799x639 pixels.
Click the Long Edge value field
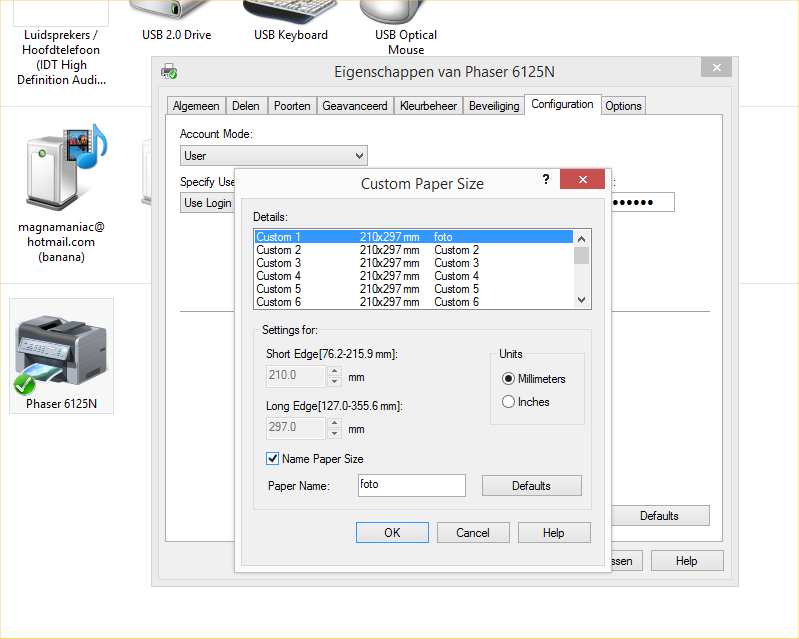coord(296,428)
